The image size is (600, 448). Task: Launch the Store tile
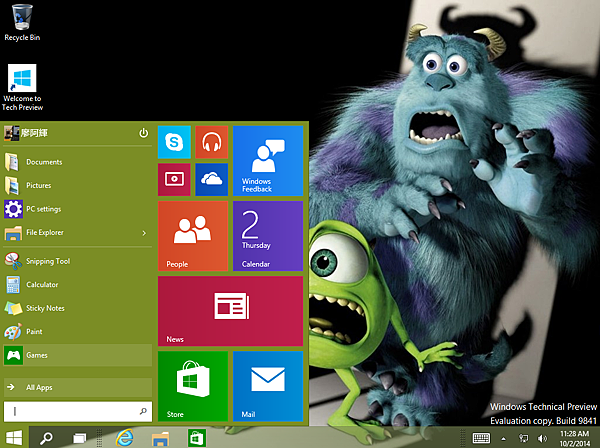point(193,386)
